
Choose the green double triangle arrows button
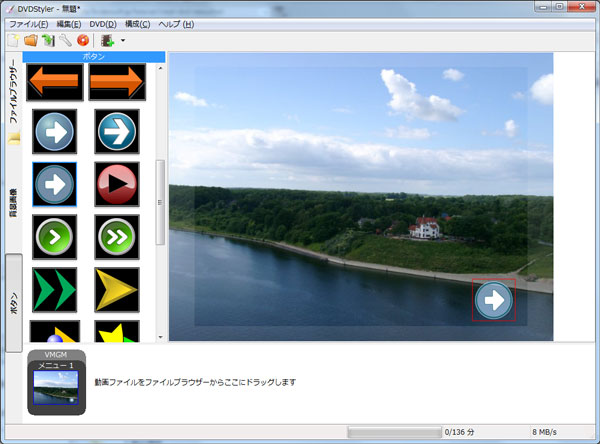[x=54, y=290]
